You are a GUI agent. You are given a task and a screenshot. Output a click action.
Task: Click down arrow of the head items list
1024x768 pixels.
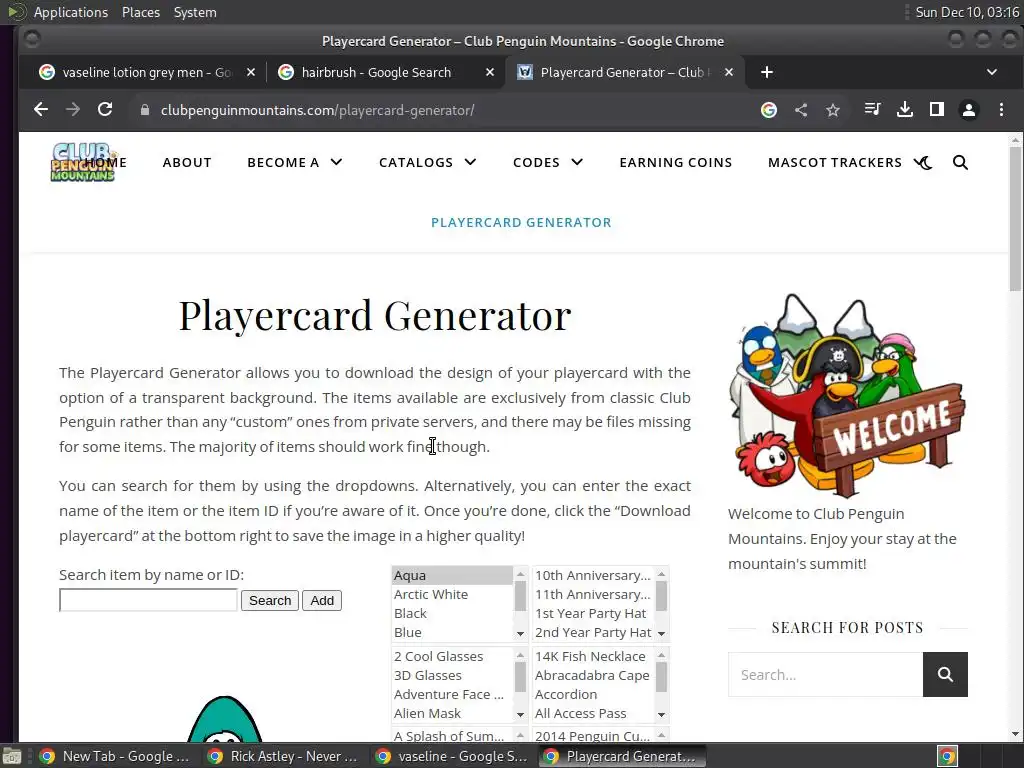662,633
